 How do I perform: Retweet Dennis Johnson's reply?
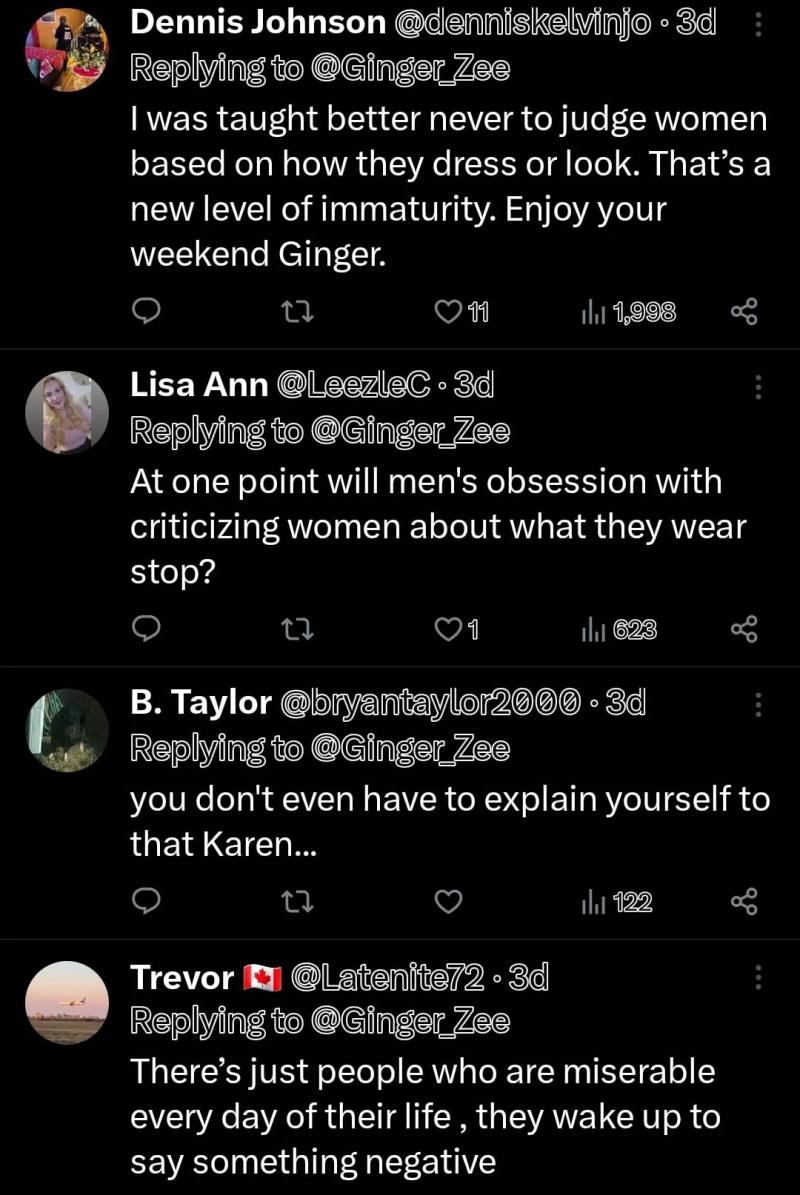[297, 311]
